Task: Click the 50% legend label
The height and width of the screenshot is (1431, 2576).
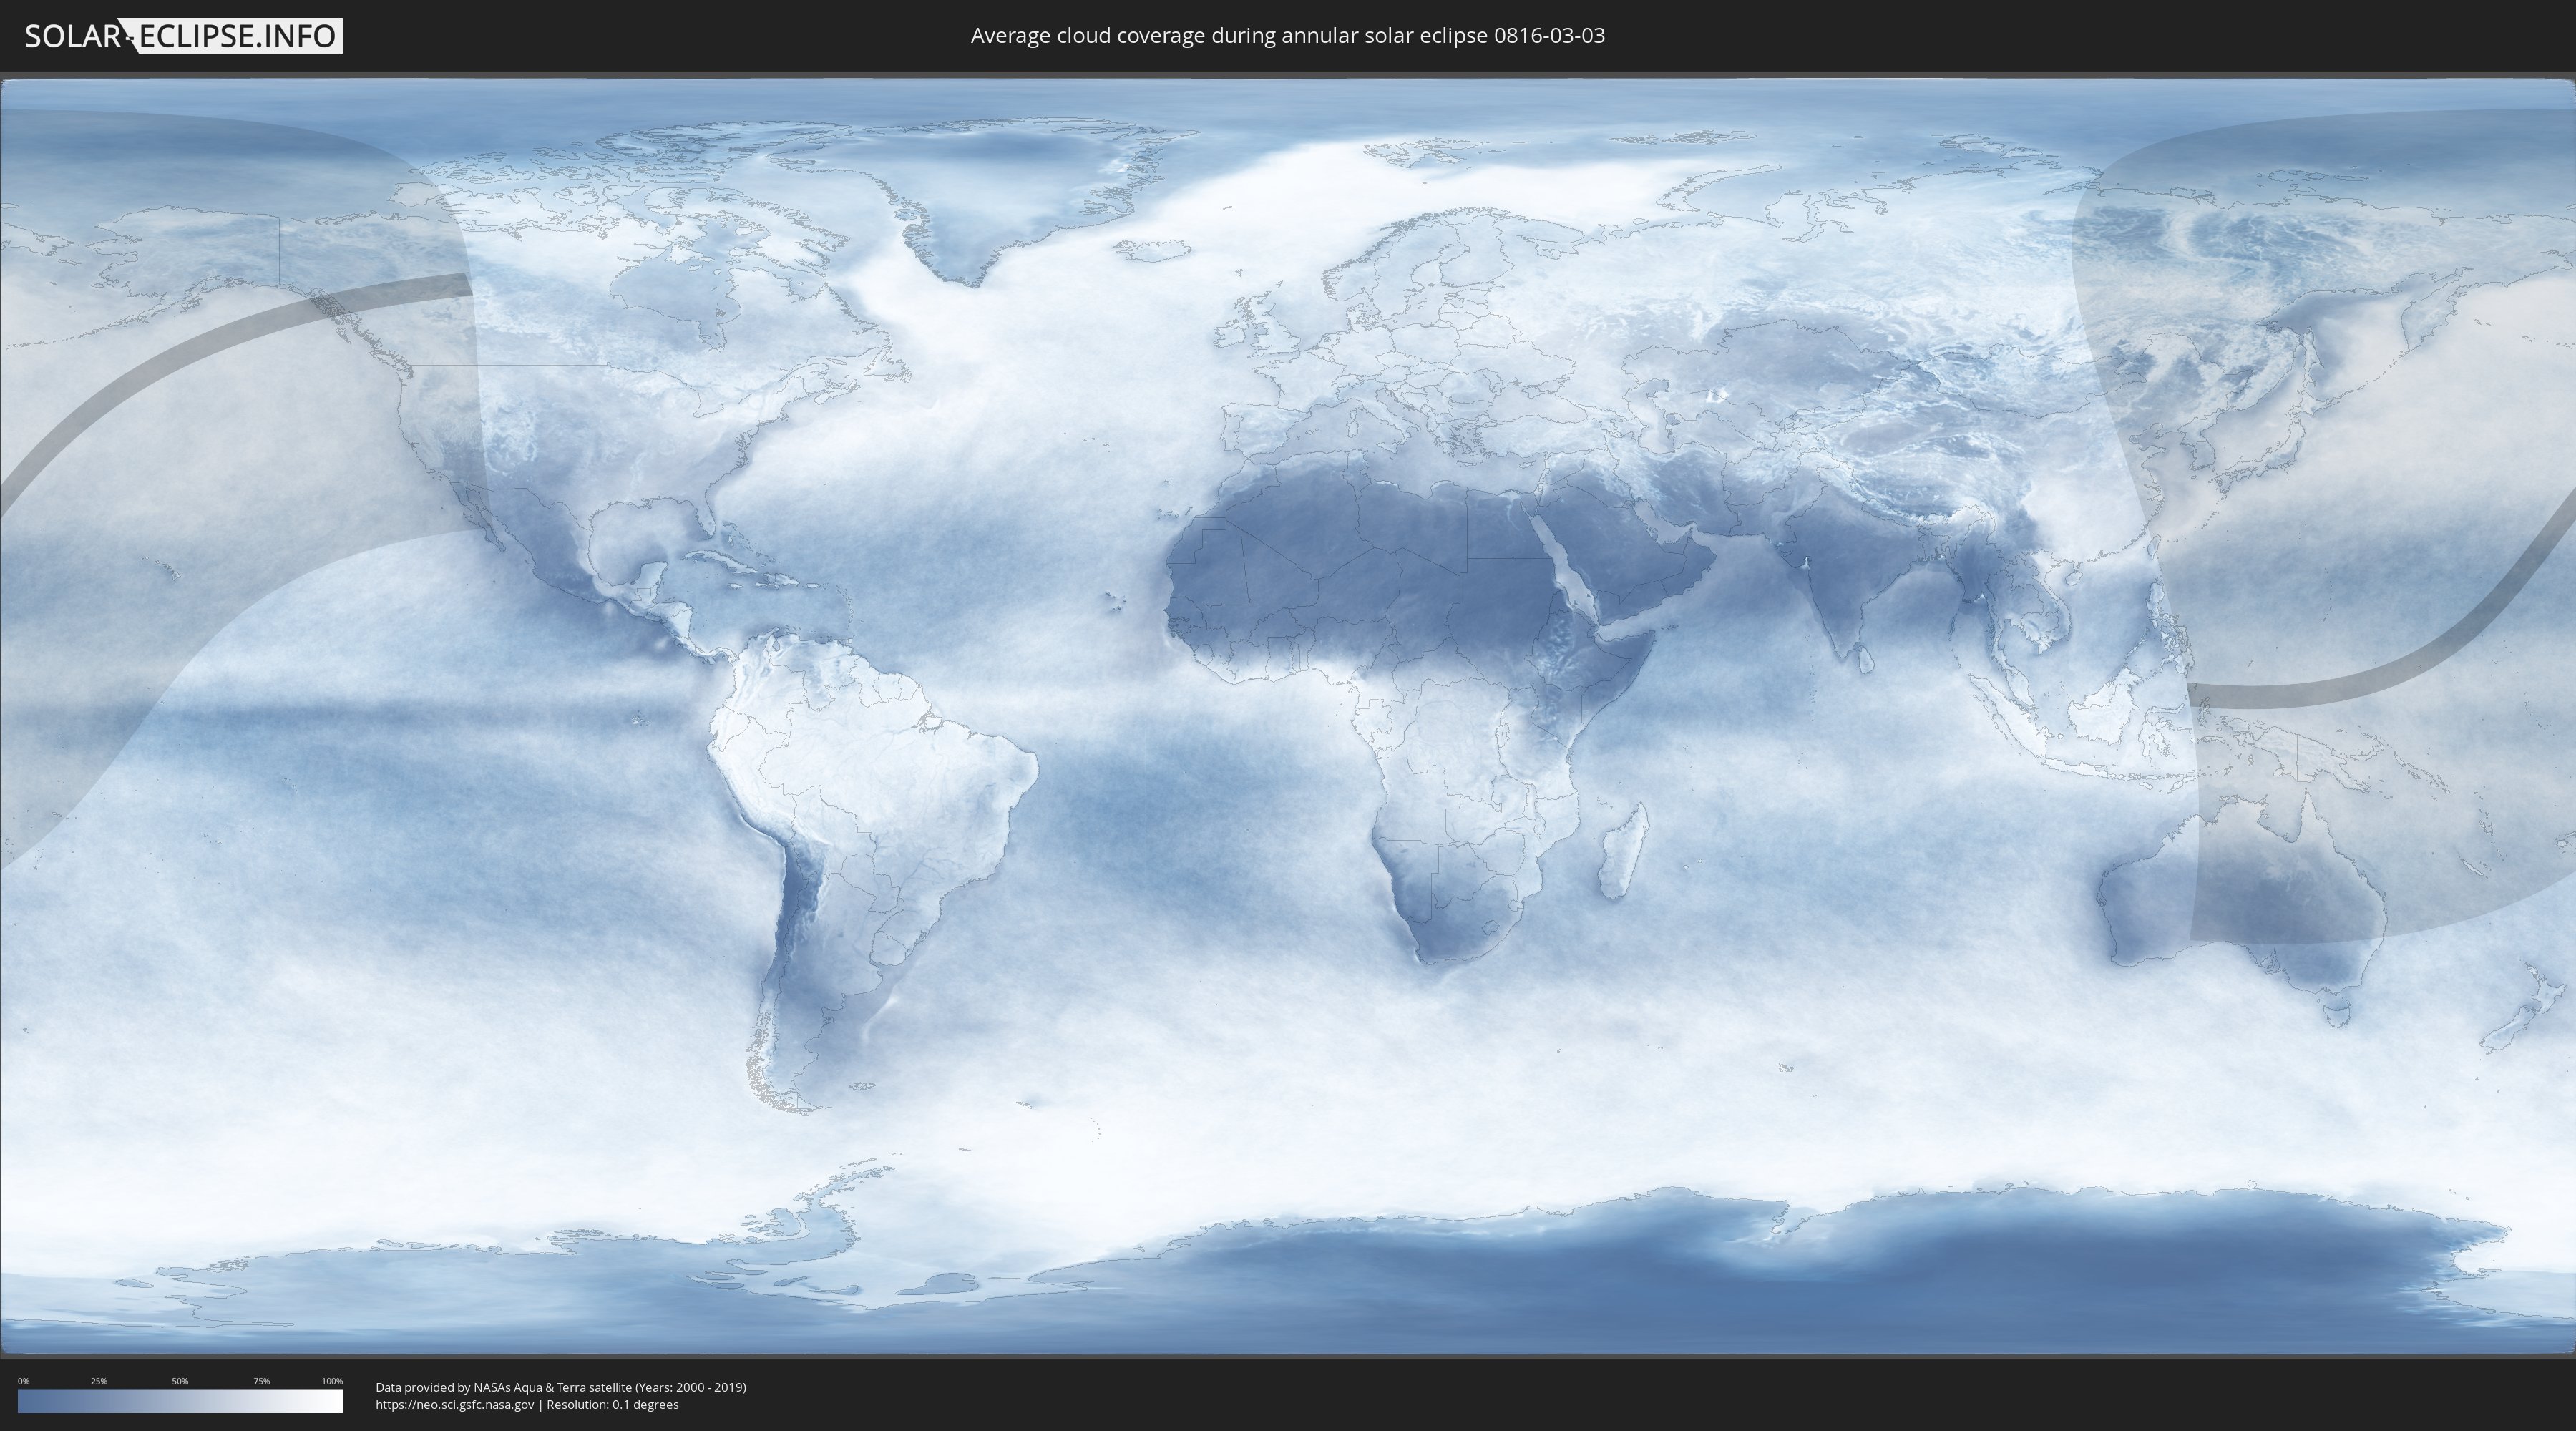Action: (x=180, y=1381)
